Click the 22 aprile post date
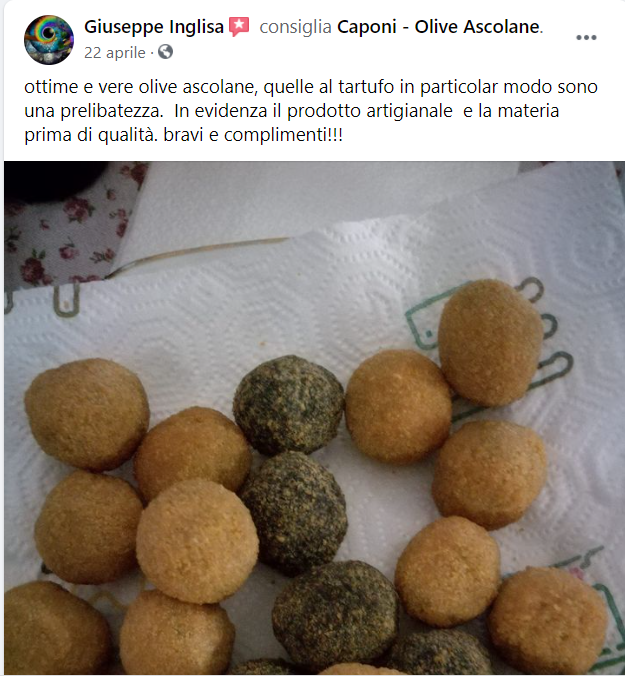The width and height of the screenshot is (625, 678). (x=115, y=52)
